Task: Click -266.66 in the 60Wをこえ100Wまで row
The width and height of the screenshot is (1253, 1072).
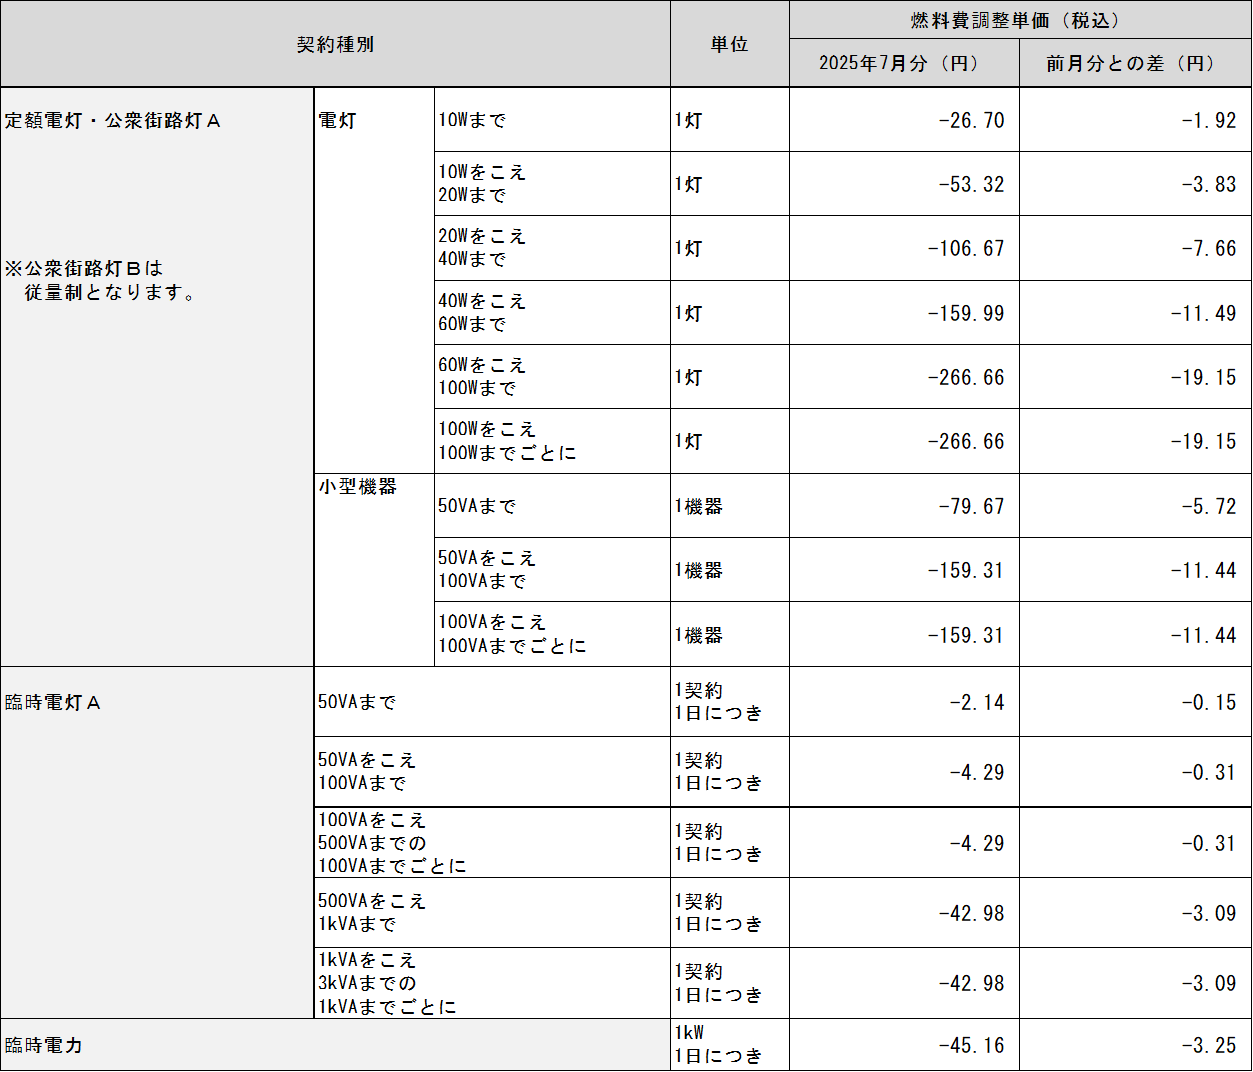Action: pos(966,377)
